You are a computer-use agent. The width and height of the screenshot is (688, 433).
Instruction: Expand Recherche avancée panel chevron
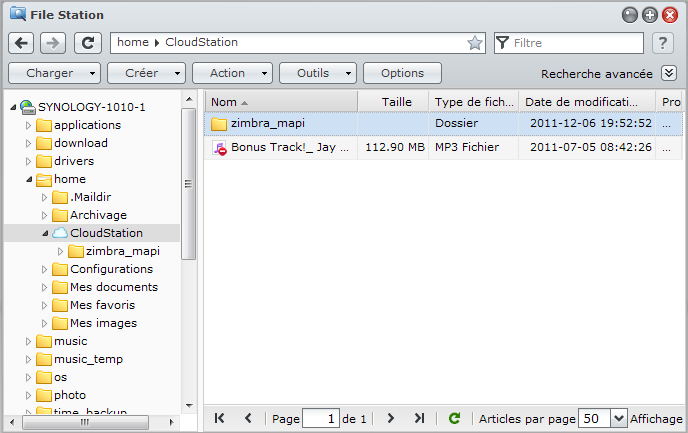tap(669, 73)
